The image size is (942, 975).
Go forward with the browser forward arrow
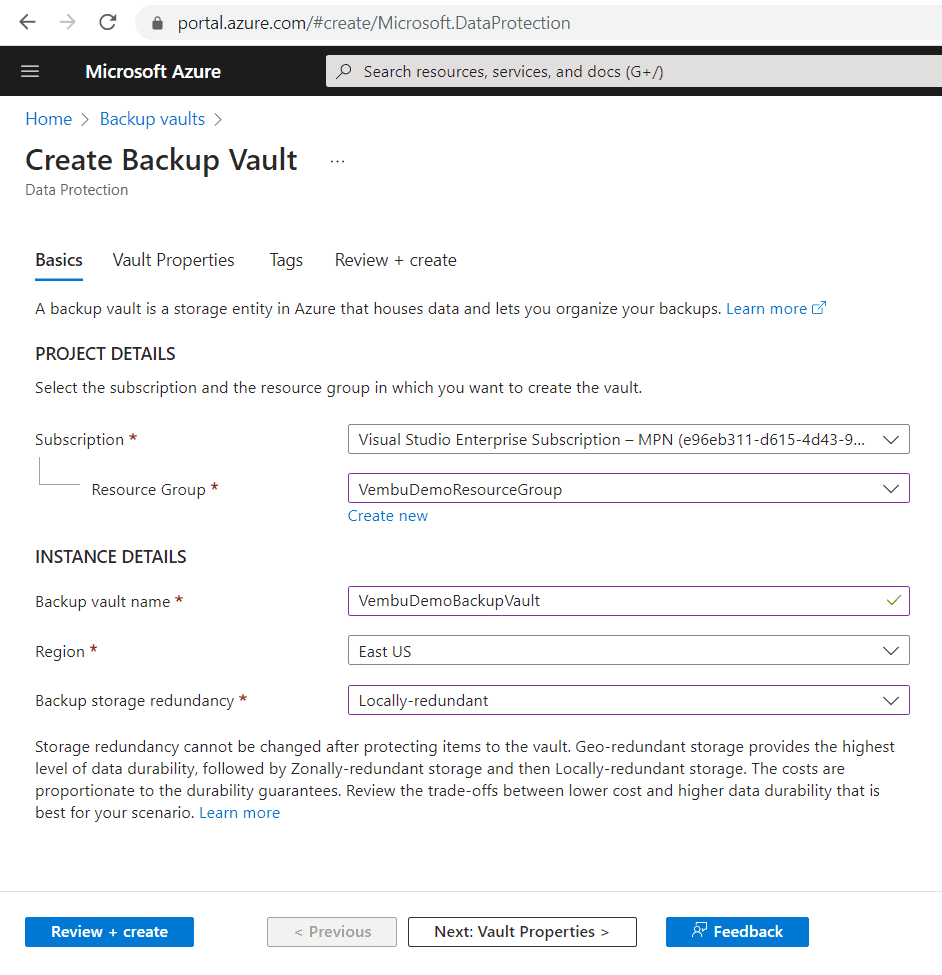[x=67, y=22]
